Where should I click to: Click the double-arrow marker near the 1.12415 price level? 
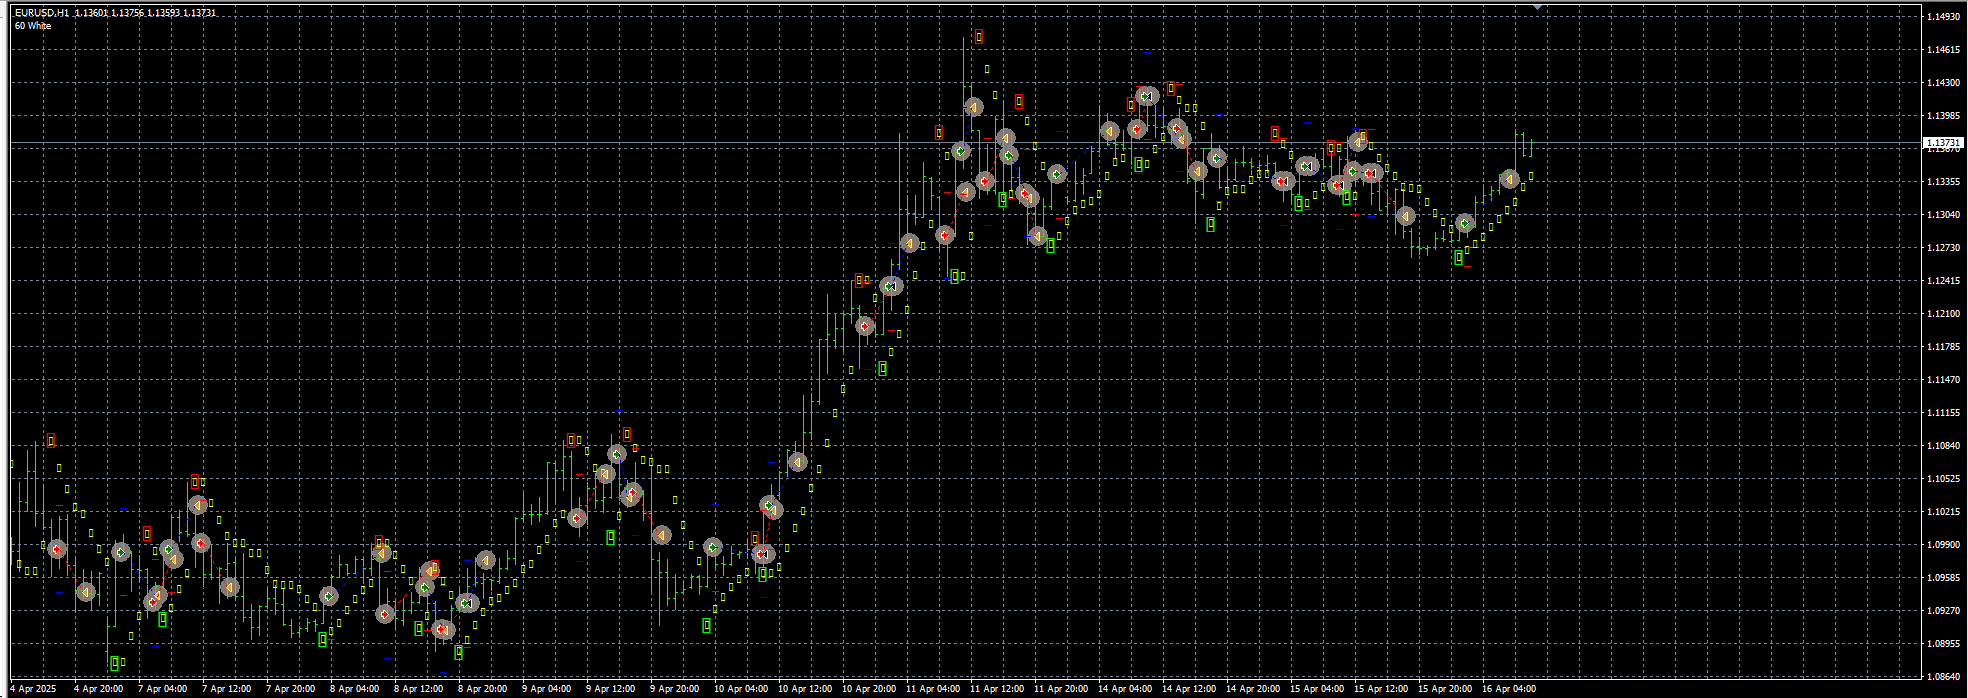coord(891,287)
